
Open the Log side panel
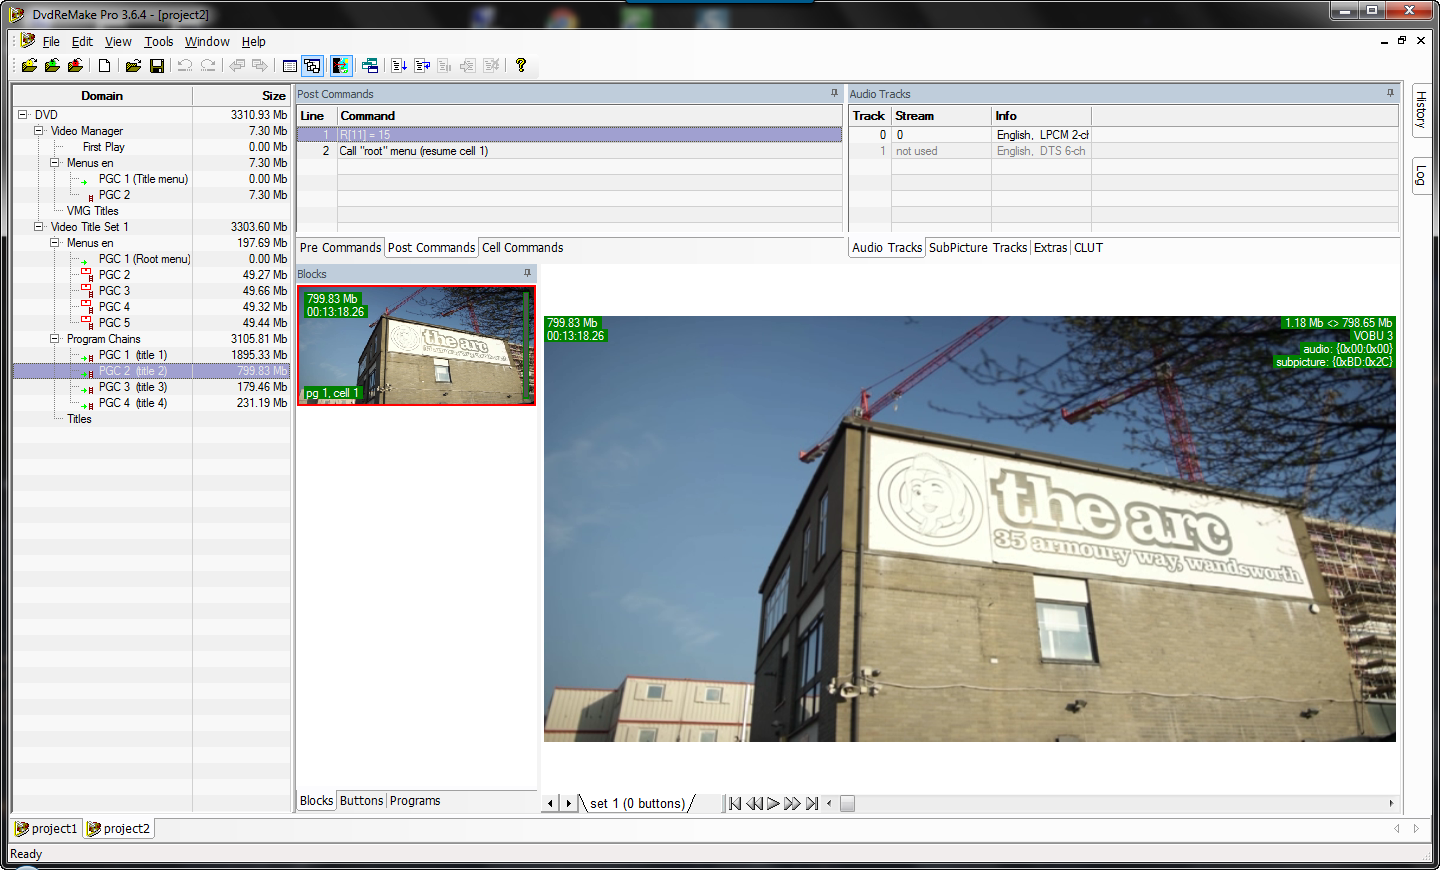[x=1421, y=176]
